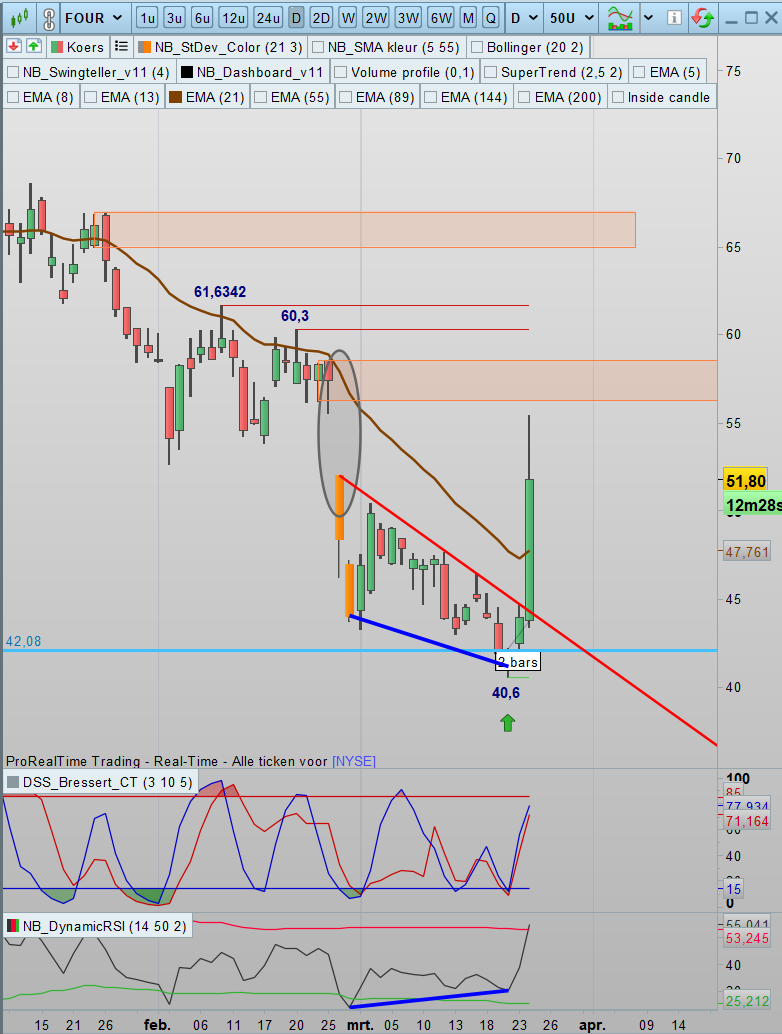Screen dimensions: 782x1034
Task: Click the 47,761 EMA value tag
Action: [747, 552]
